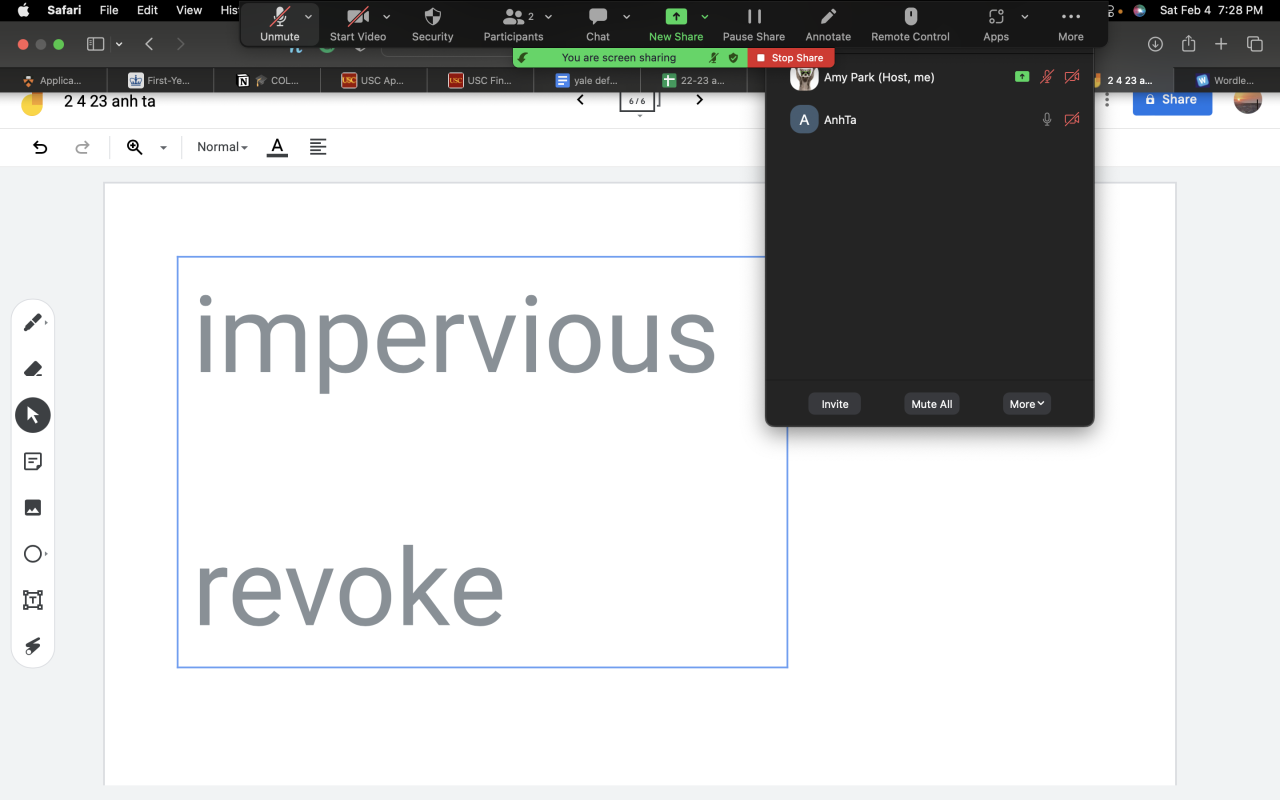Go to previous frame arrow

click(x=580, y=99)
